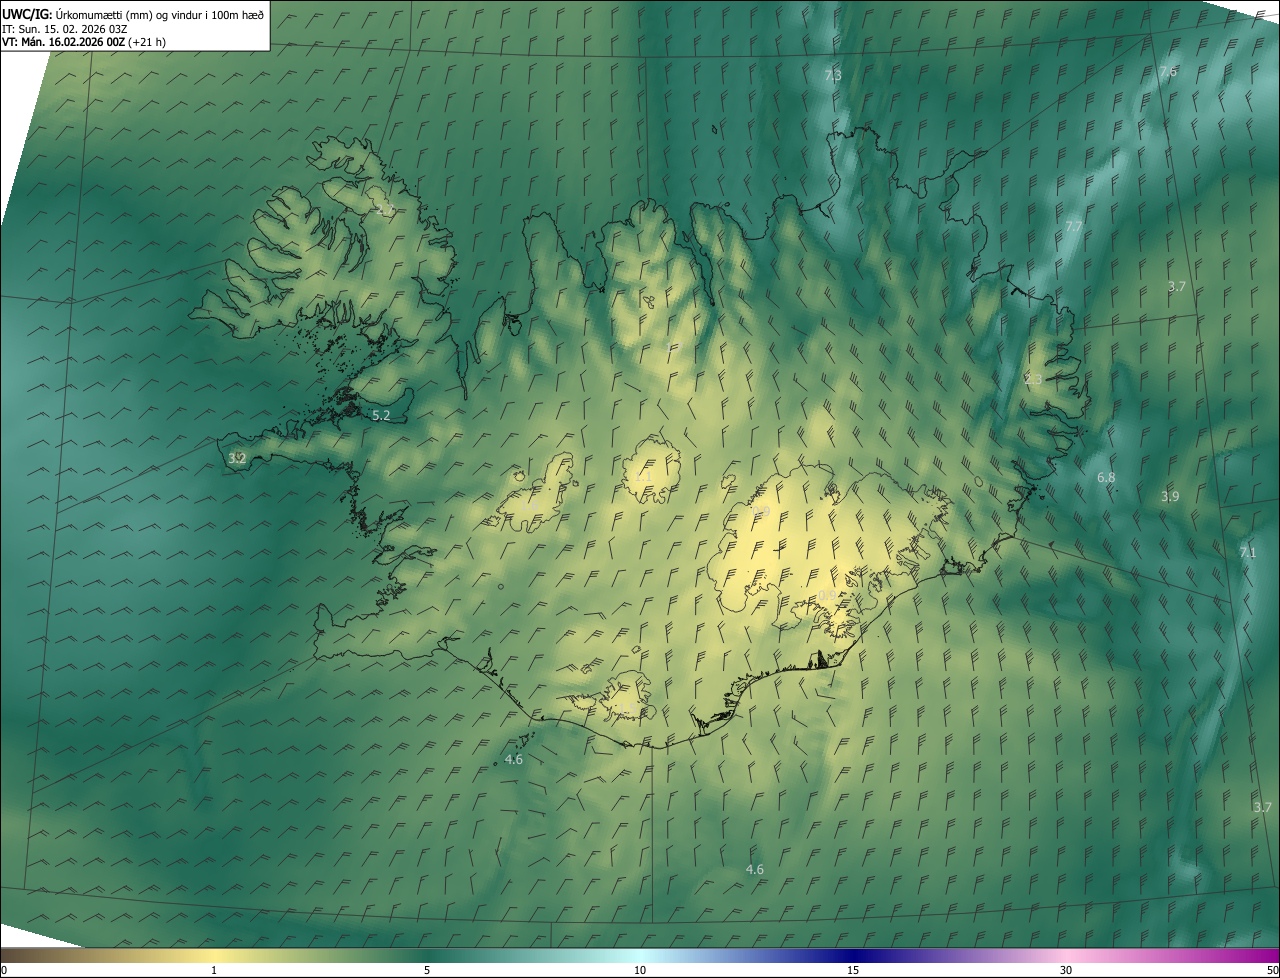The image size is (1280, 978).
Task: Click the 7.6 value label
Action: click(x=1168, y=72)
